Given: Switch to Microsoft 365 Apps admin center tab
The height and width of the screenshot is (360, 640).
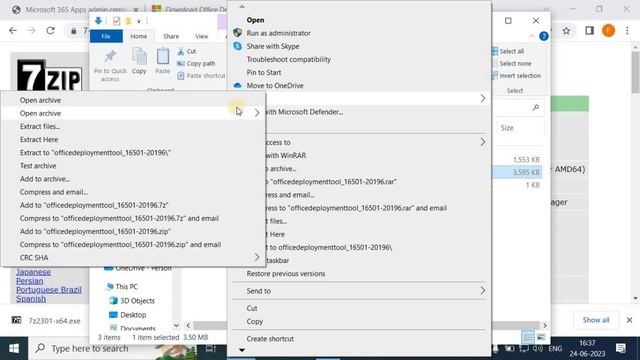Looking at the screenshot, I should pos(76,9).
